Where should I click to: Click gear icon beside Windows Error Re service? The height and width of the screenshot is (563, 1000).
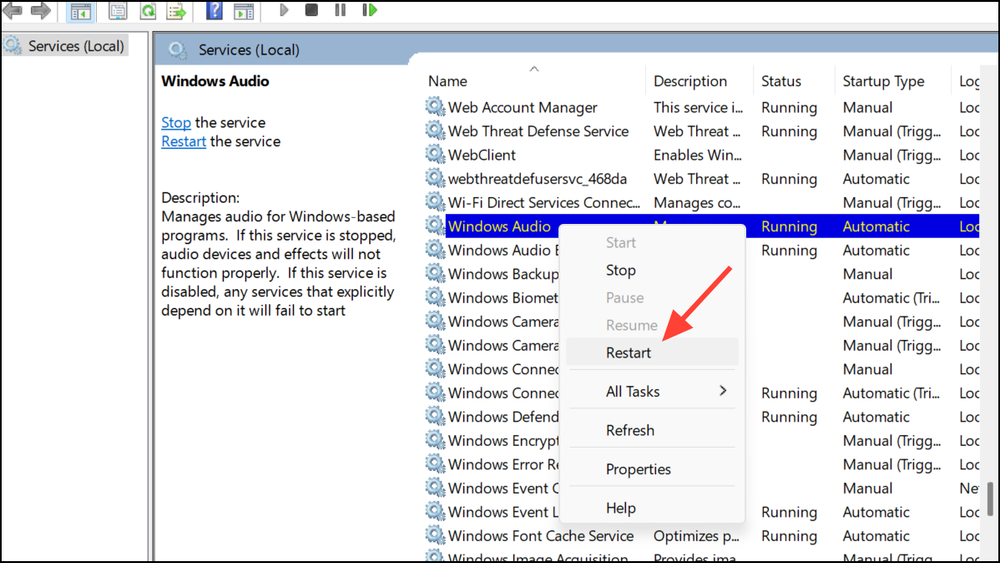click(x=436, y=464)
